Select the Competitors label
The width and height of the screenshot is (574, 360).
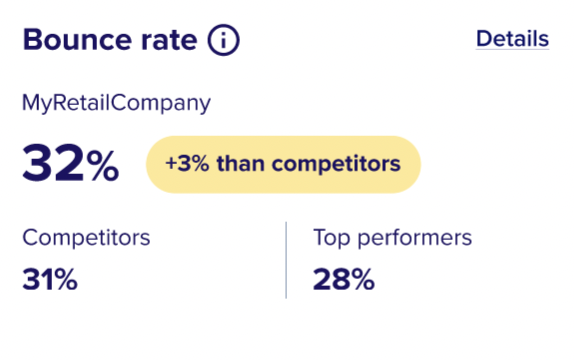[86, 238]
